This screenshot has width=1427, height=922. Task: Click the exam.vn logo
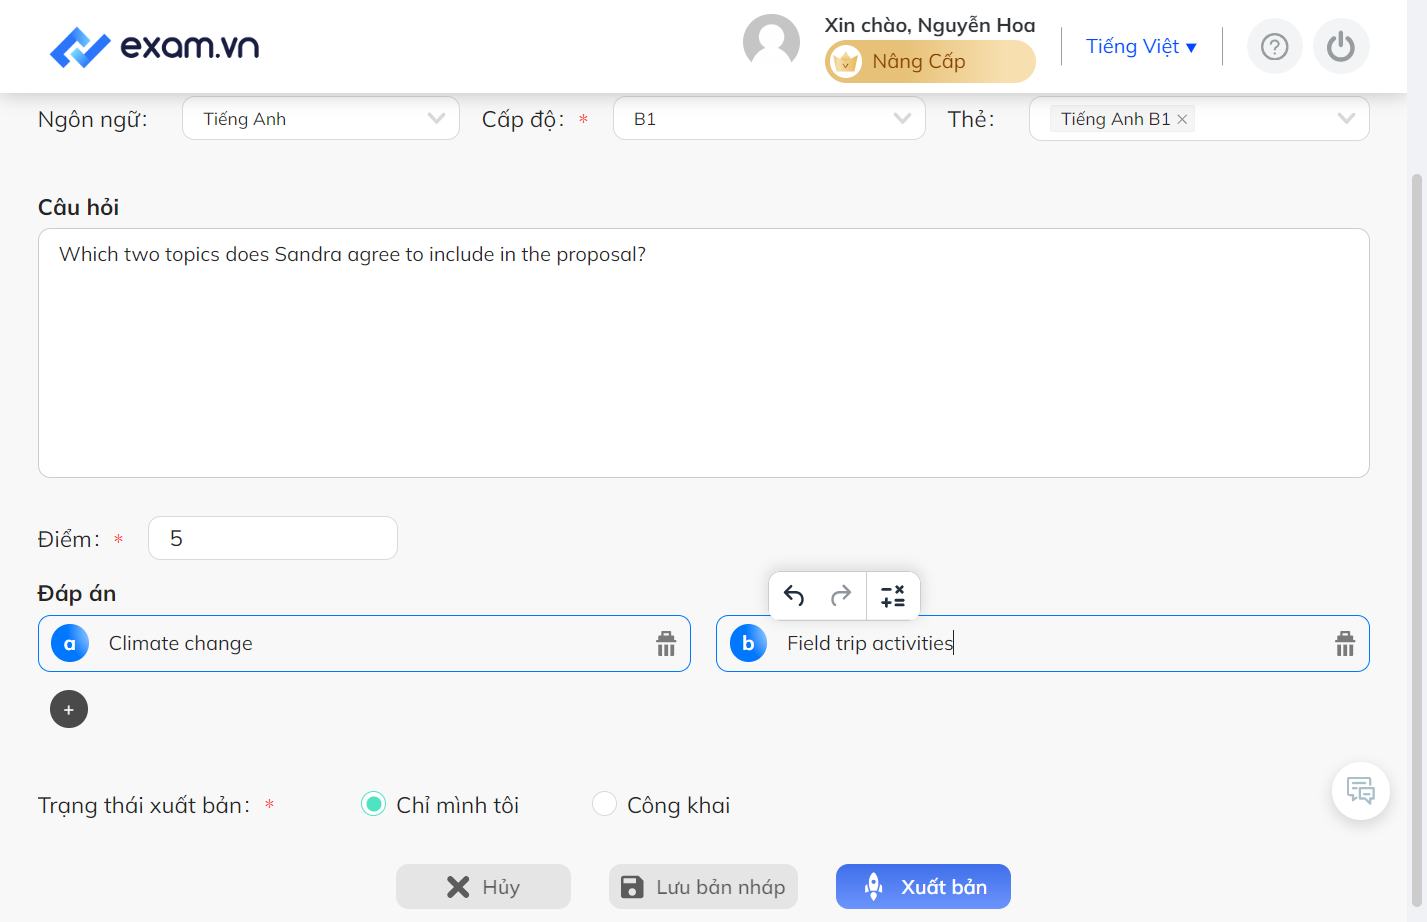(x=154, y=47)
